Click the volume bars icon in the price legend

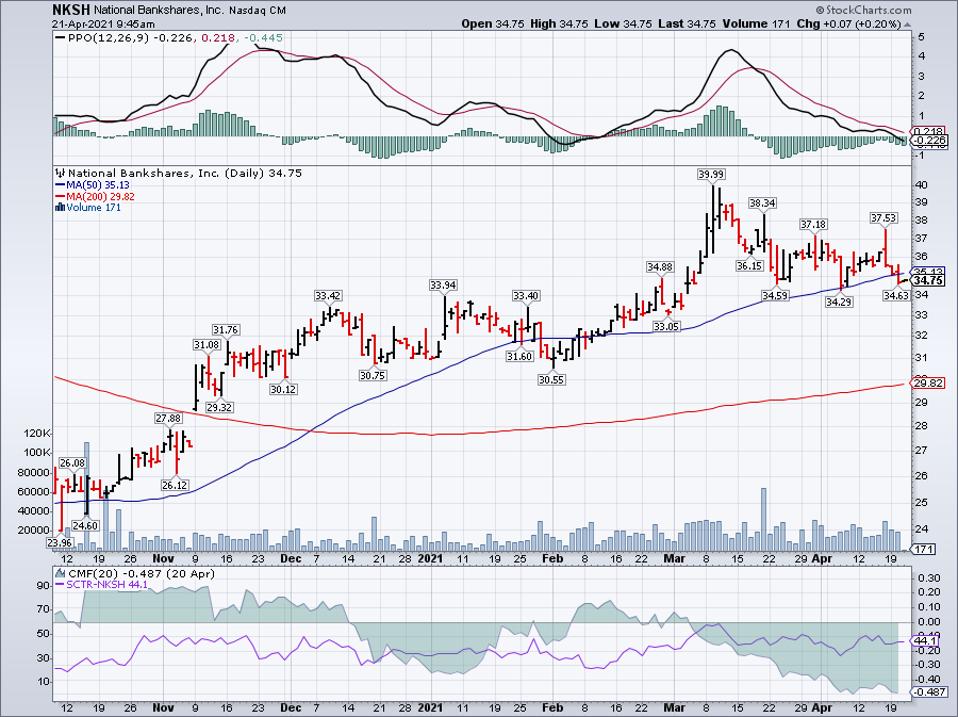click(x=60, y=208)
